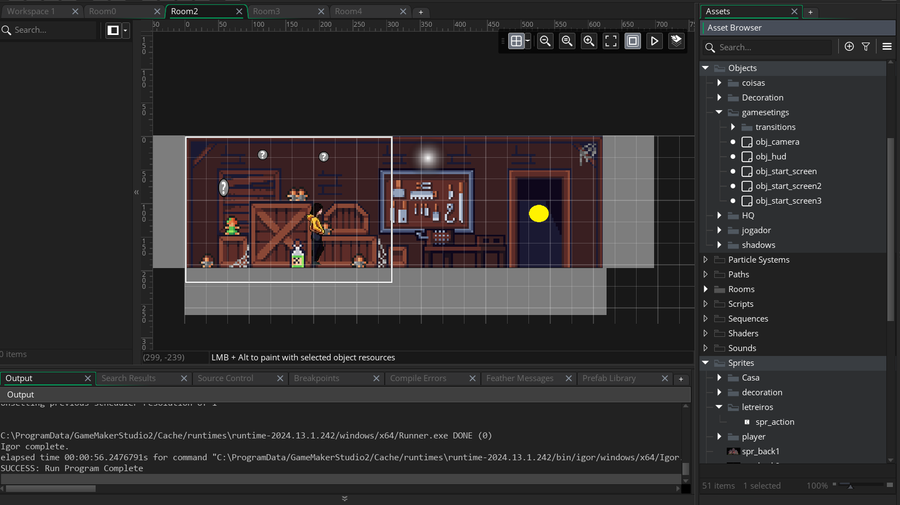
Task: Expand the Casa sprites folder
Action: [x=719, y=378]
